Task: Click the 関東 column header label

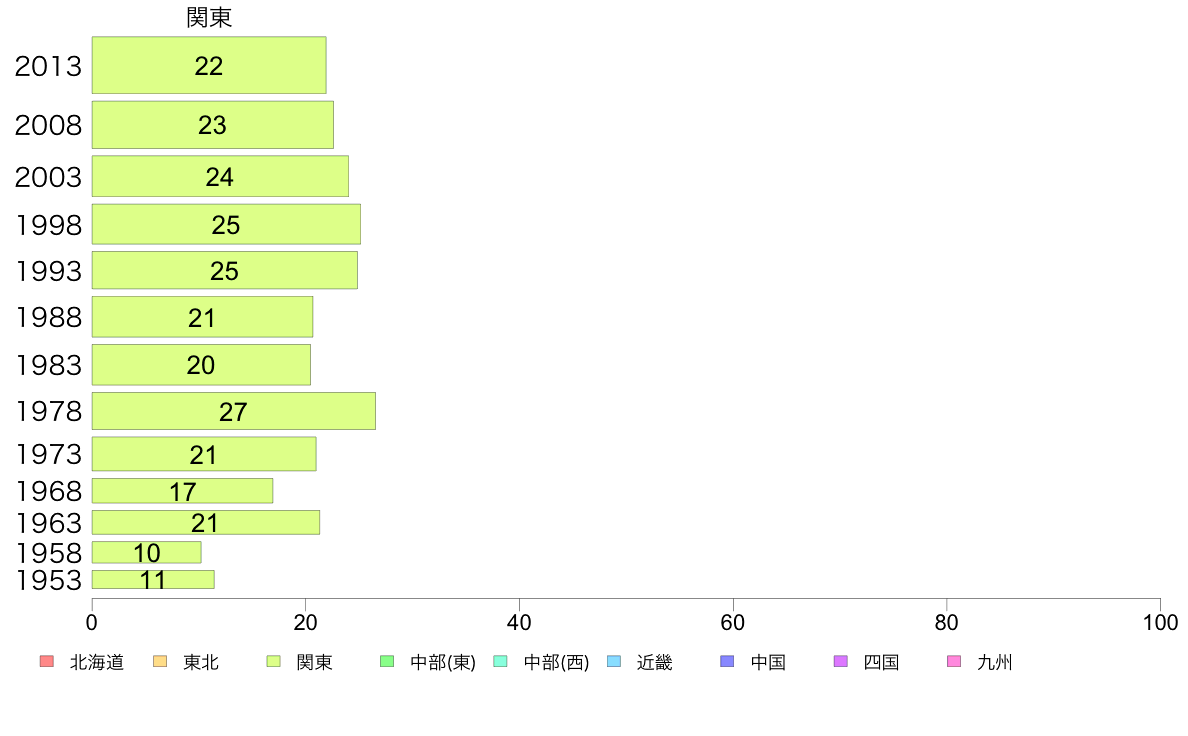Action: click(209, 17)
